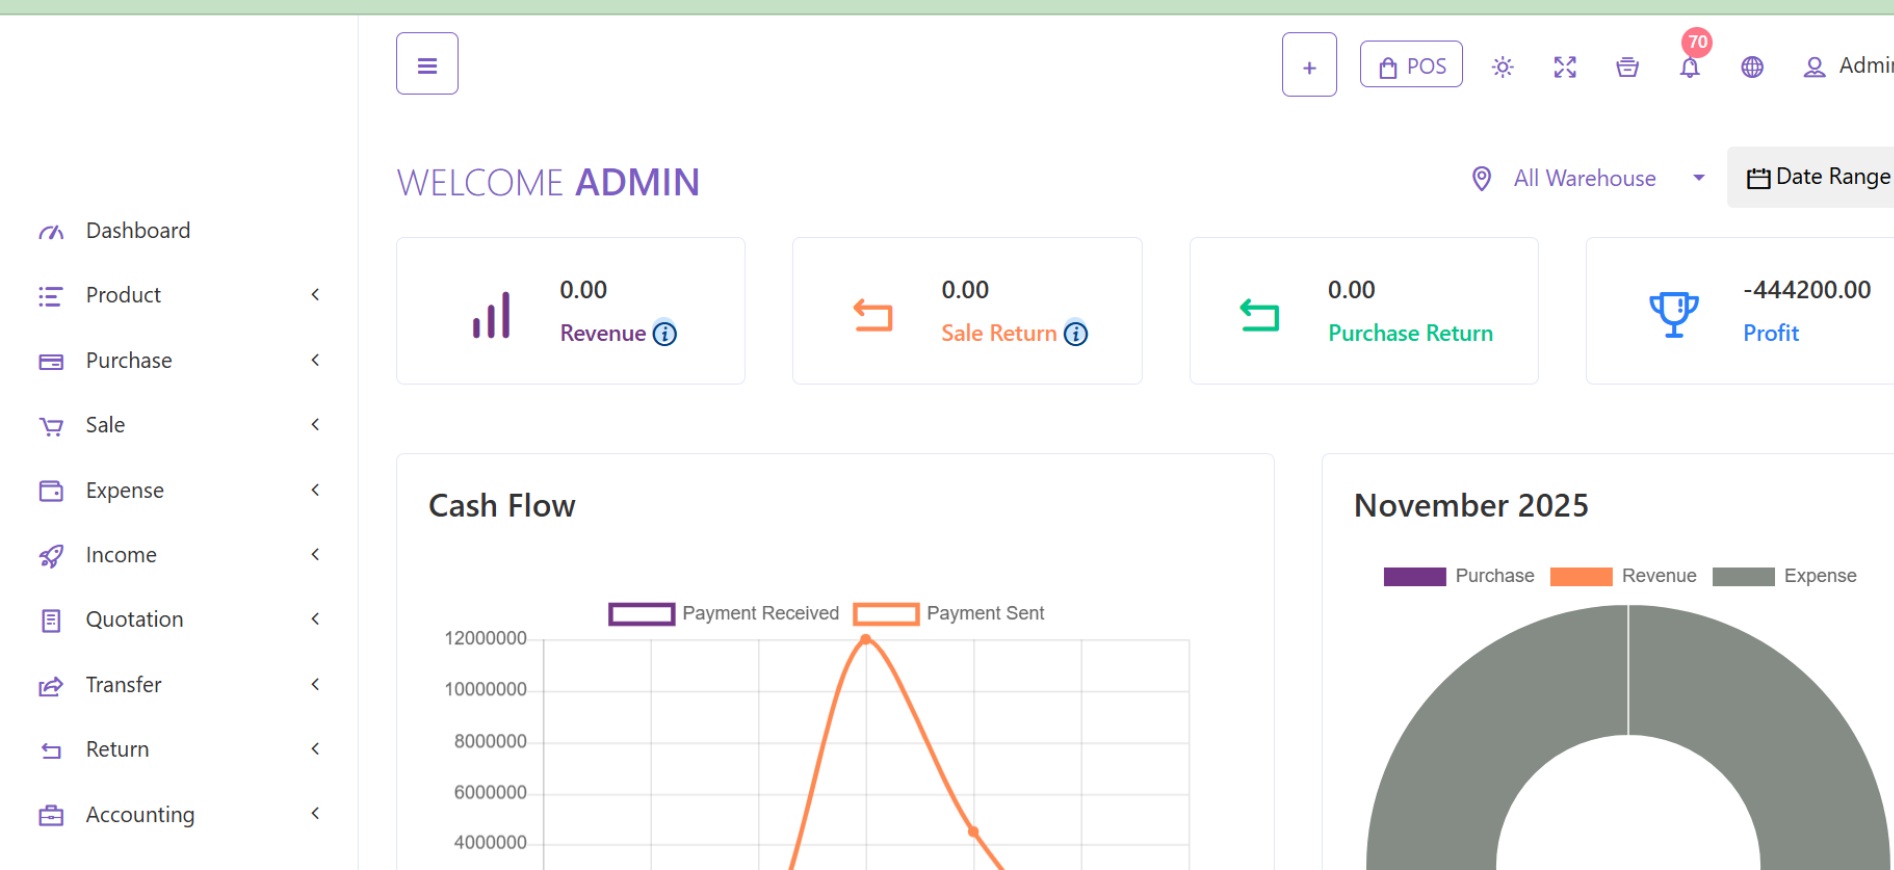Open language selector globe icon
This screenshot has height=870, width=1894.
point(1752,67)
